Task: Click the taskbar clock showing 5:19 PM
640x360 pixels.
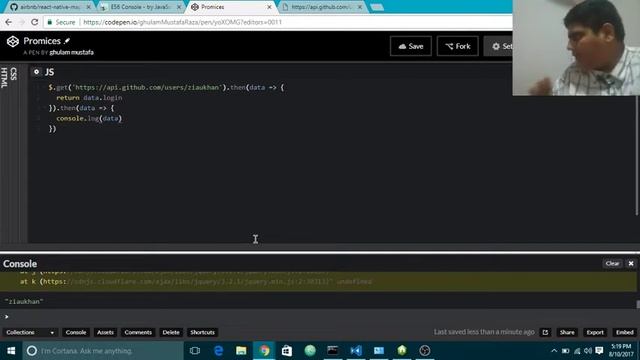Action: click(622, 351)
